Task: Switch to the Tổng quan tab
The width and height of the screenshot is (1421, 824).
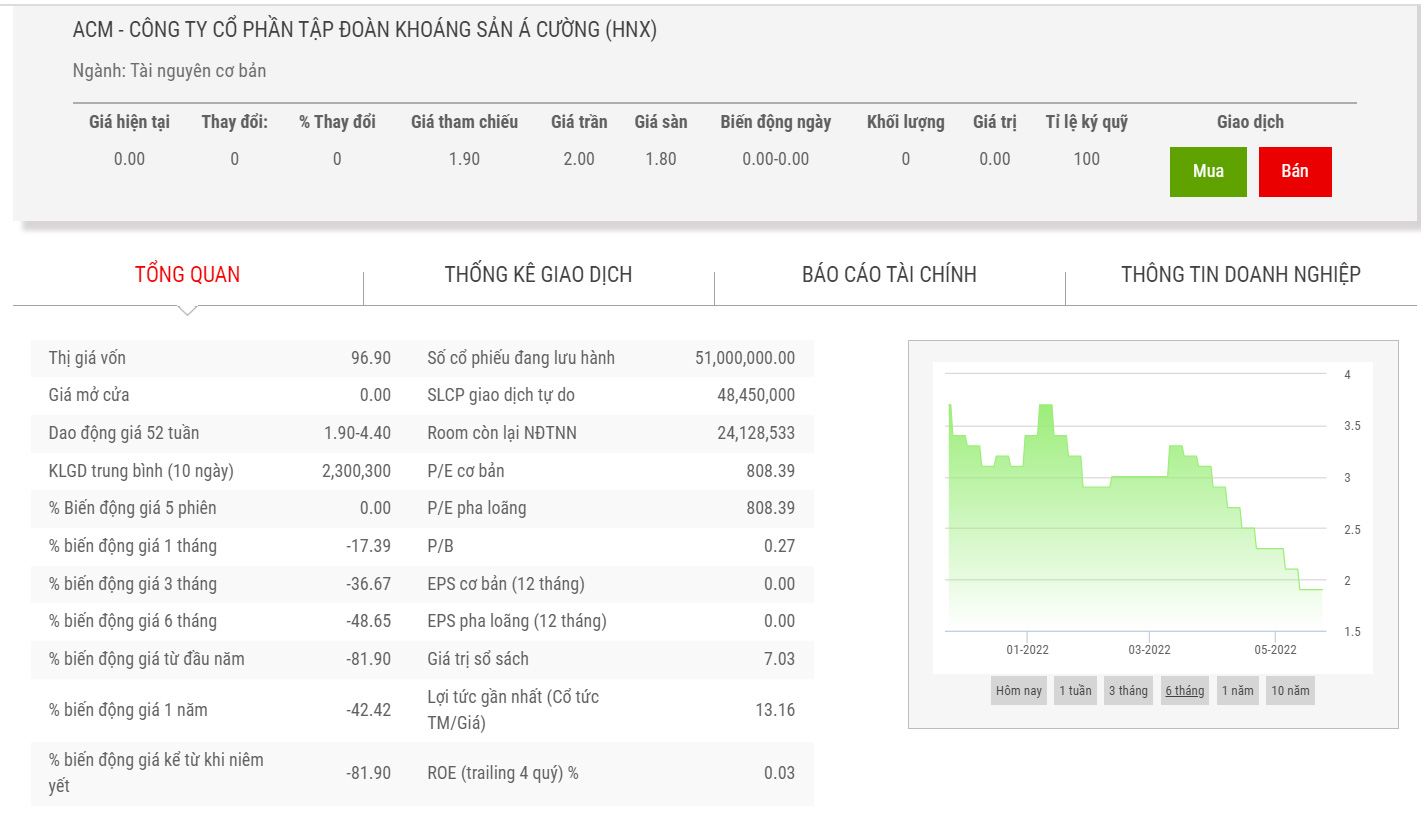Action: 188,274
